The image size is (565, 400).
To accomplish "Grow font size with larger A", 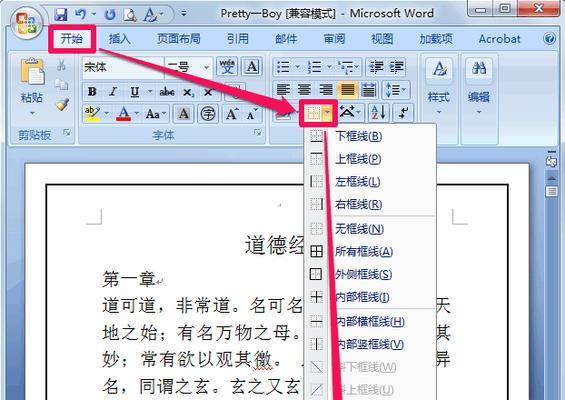I will [231, 114].
